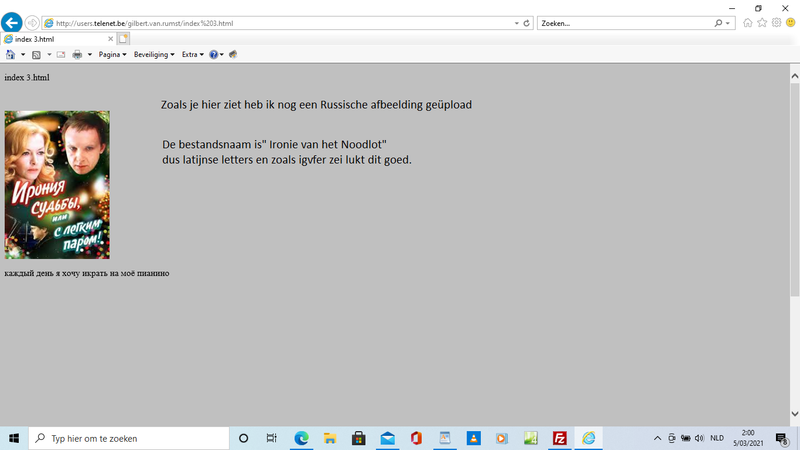The width and height of the screenshot is (800, 450).
Task: Go back with the blue Back arrow
Action: pyautogui.click(x=12, y=23)
